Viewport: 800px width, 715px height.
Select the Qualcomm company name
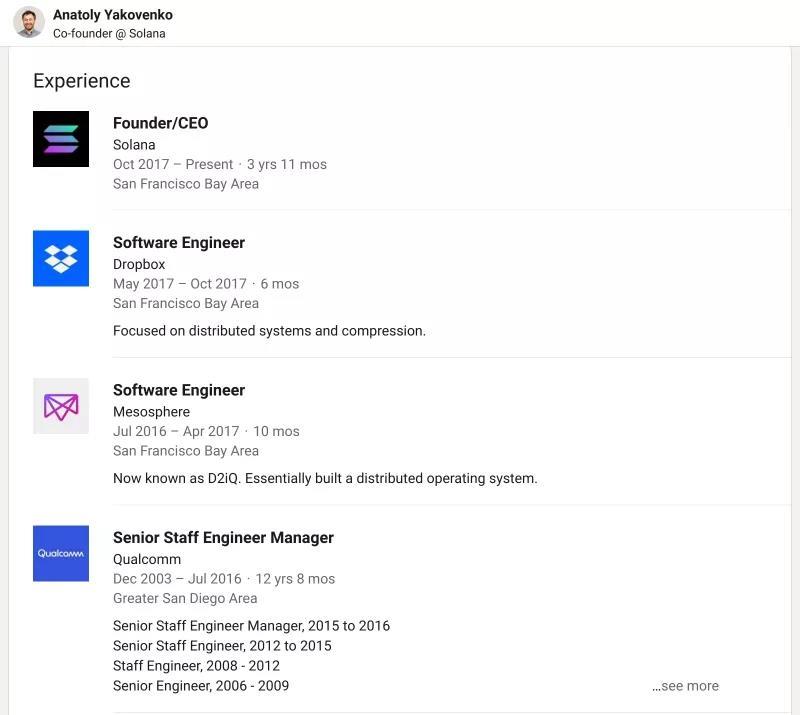[x=146, y=559]
